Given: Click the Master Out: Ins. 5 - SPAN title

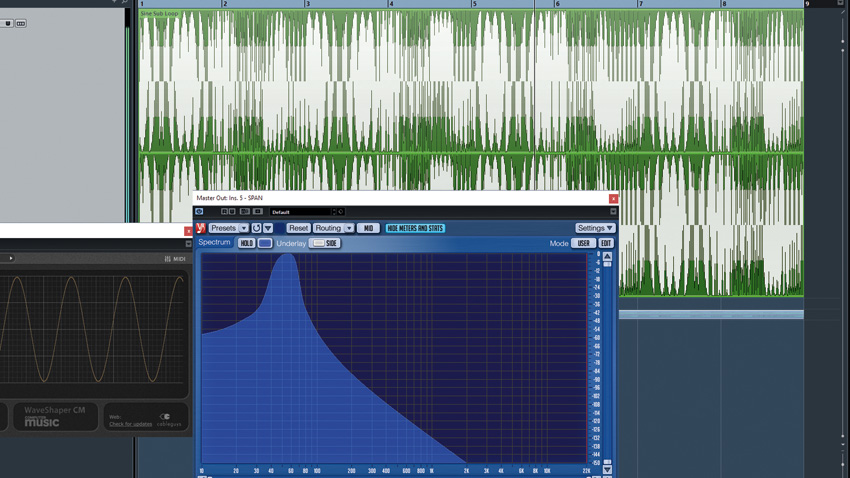Looking at the screenshot, I should click(229, 198).
